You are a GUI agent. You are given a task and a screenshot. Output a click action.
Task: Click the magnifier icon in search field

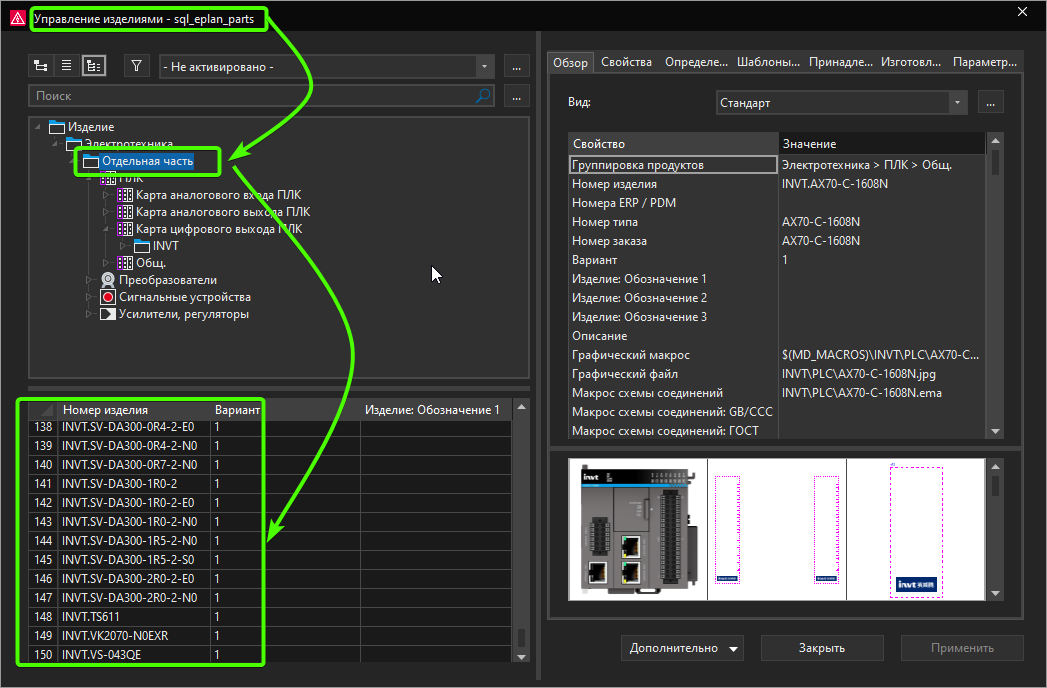click(483, 96)
